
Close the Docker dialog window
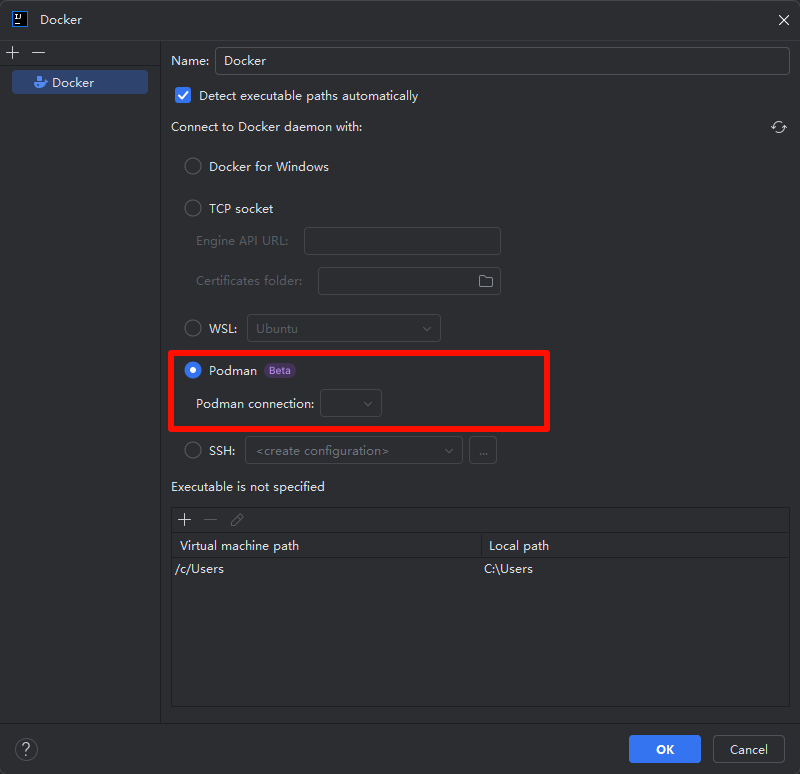[x=783, y=19]
